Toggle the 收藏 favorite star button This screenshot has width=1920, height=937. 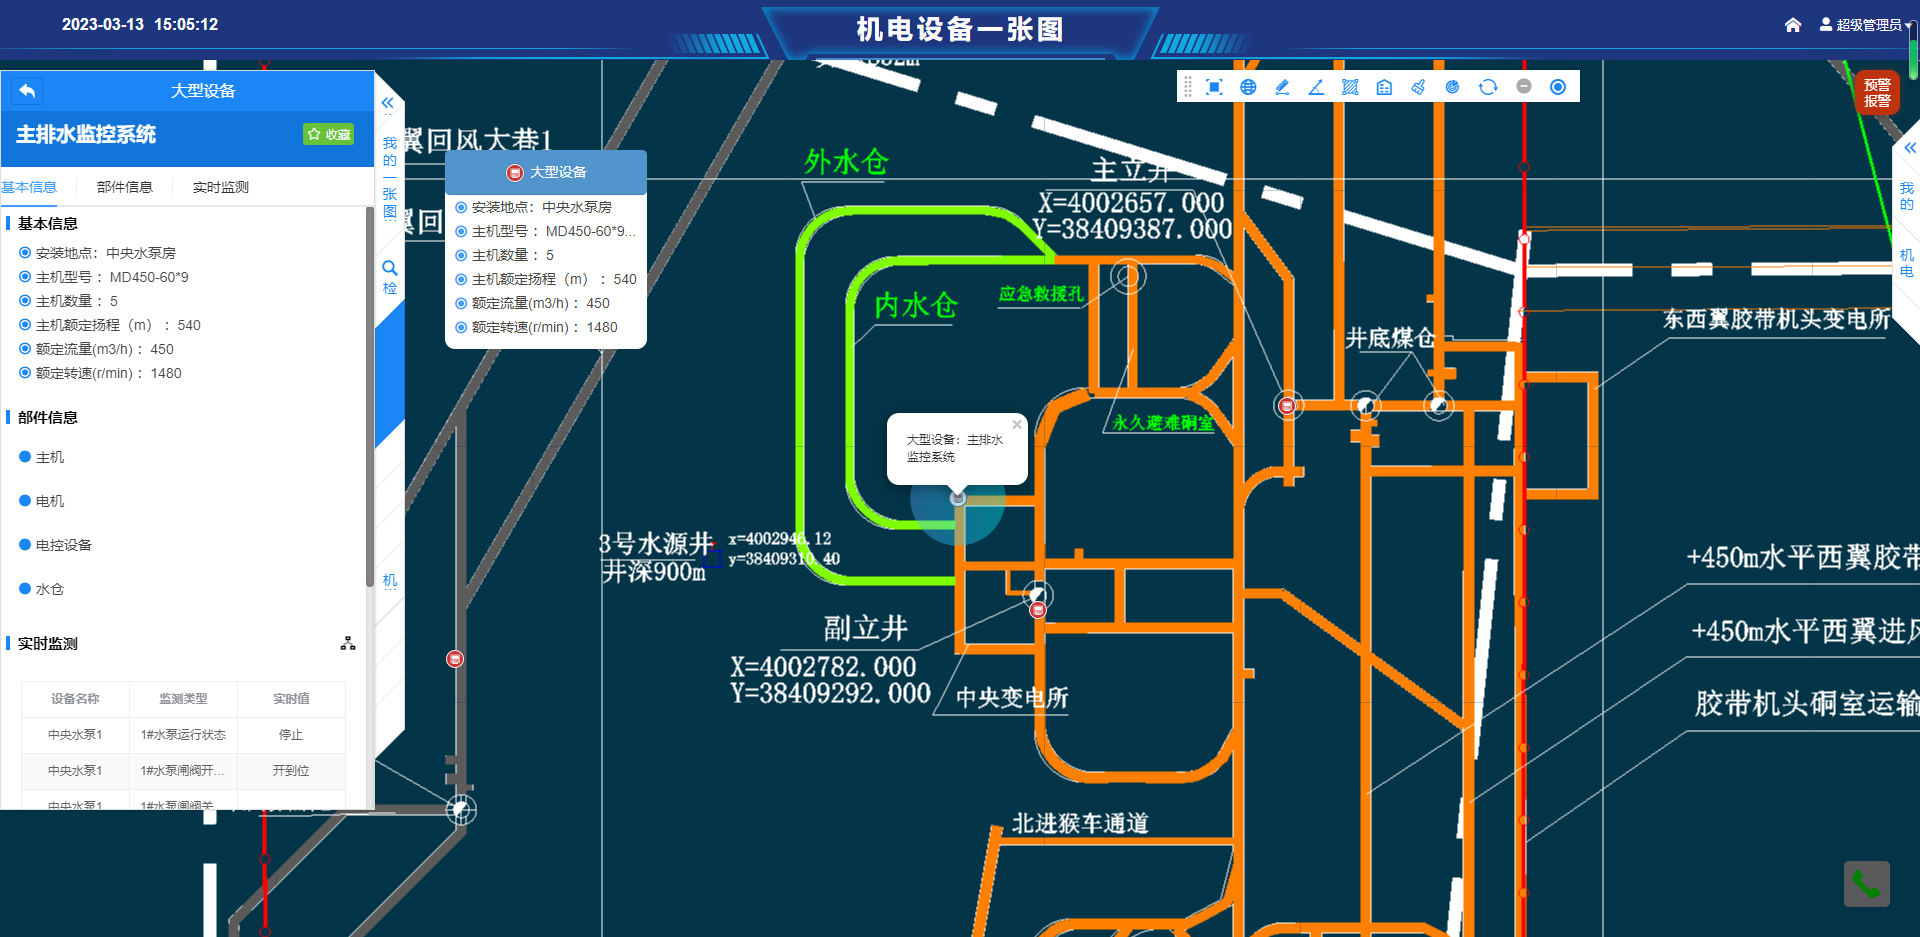tap(329, 134)
